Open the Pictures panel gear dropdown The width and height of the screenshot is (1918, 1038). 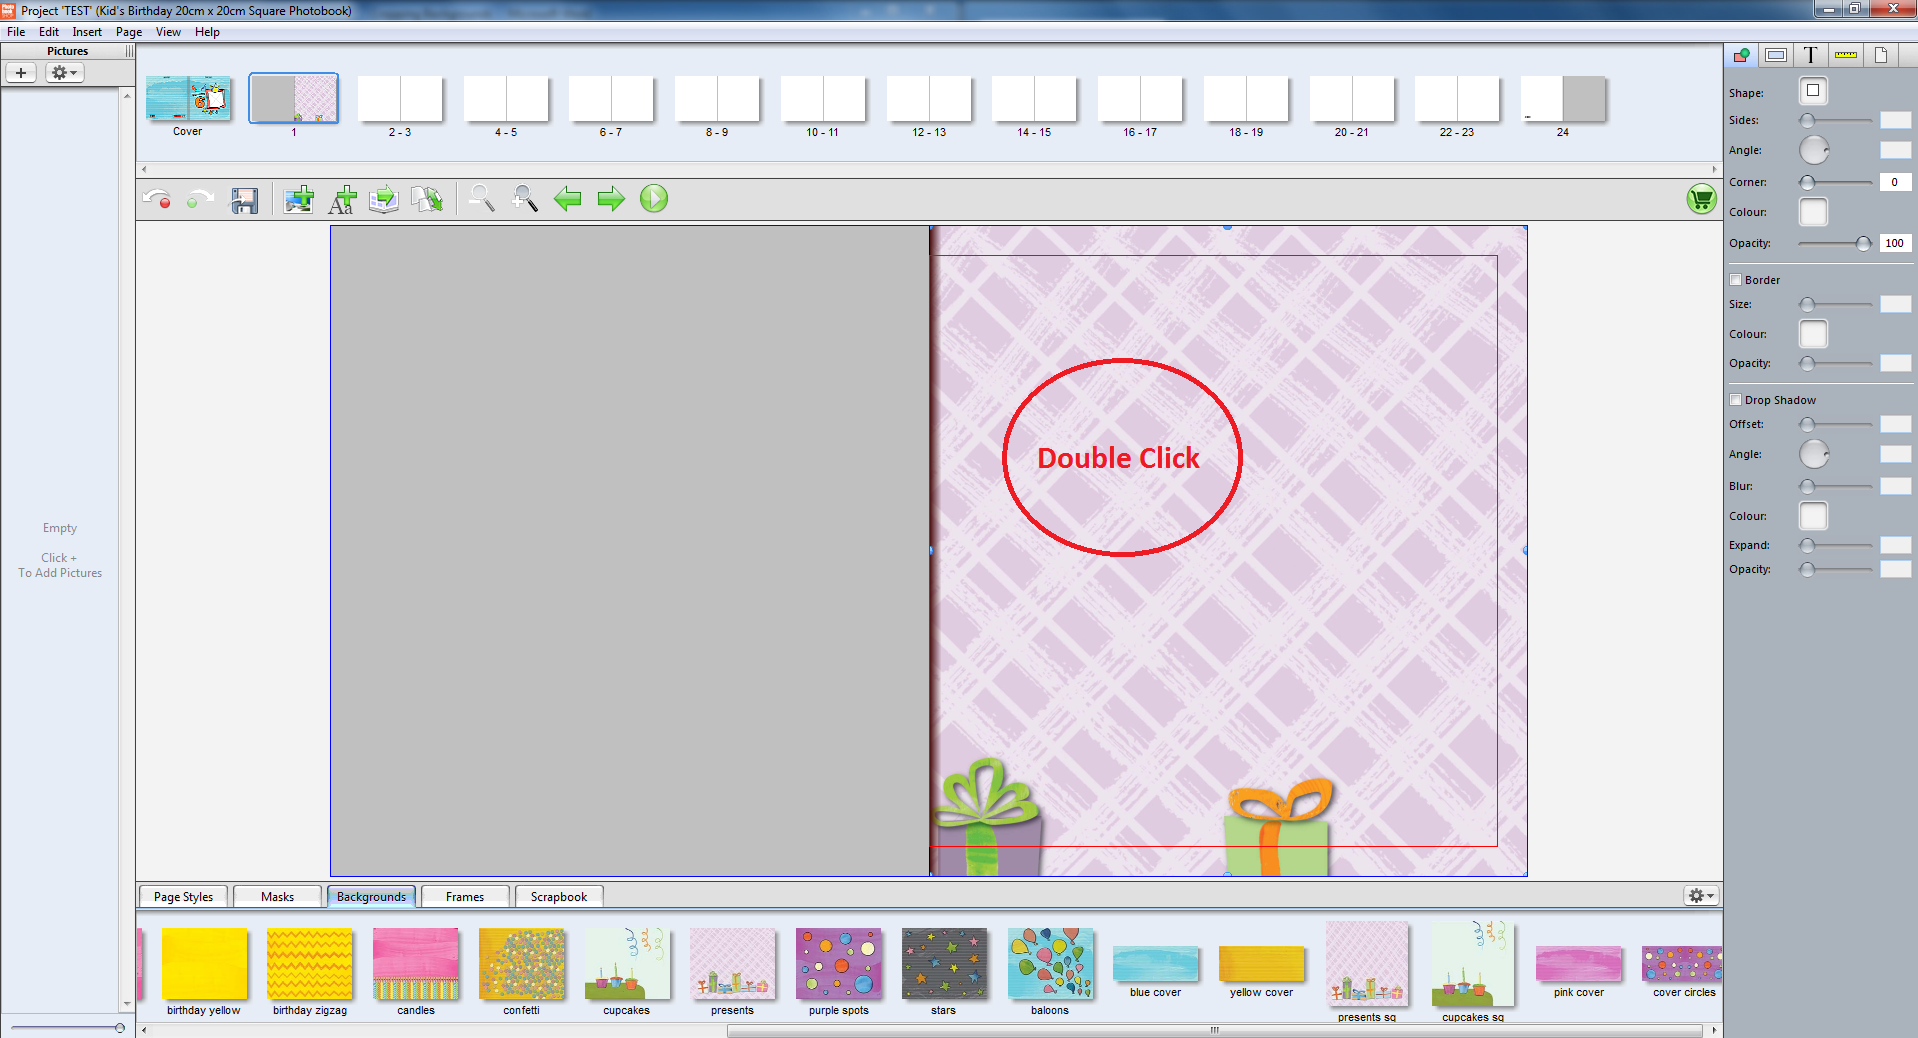click(x=64, y=73)
